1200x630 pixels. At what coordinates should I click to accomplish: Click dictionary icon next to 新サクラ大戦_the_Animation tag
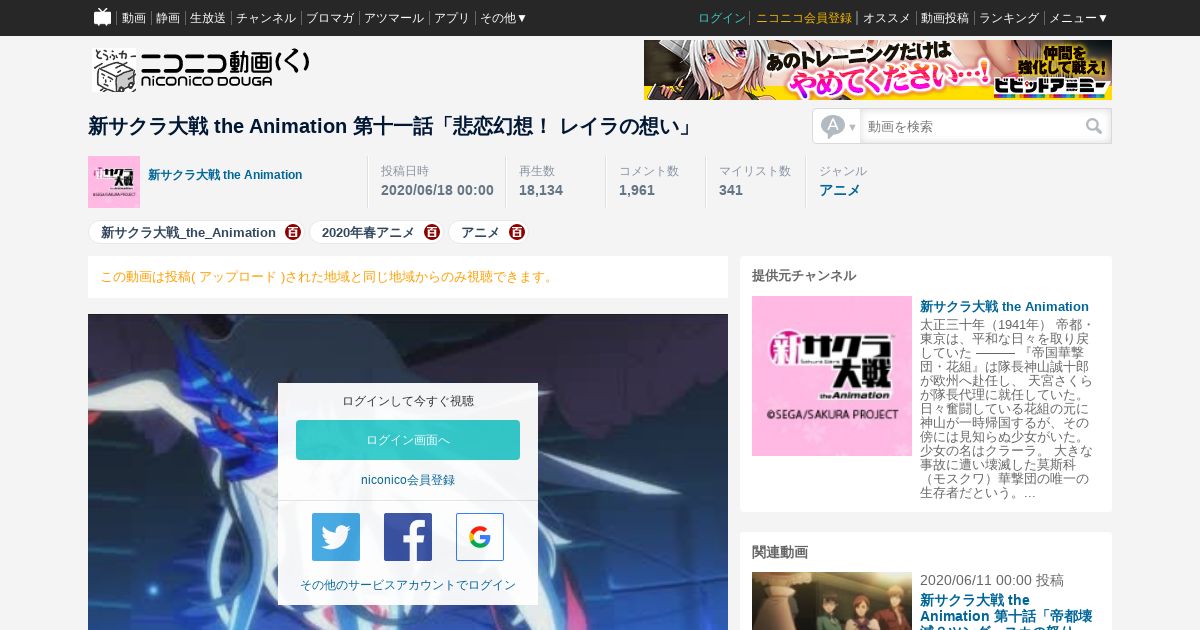coord(293,232)
